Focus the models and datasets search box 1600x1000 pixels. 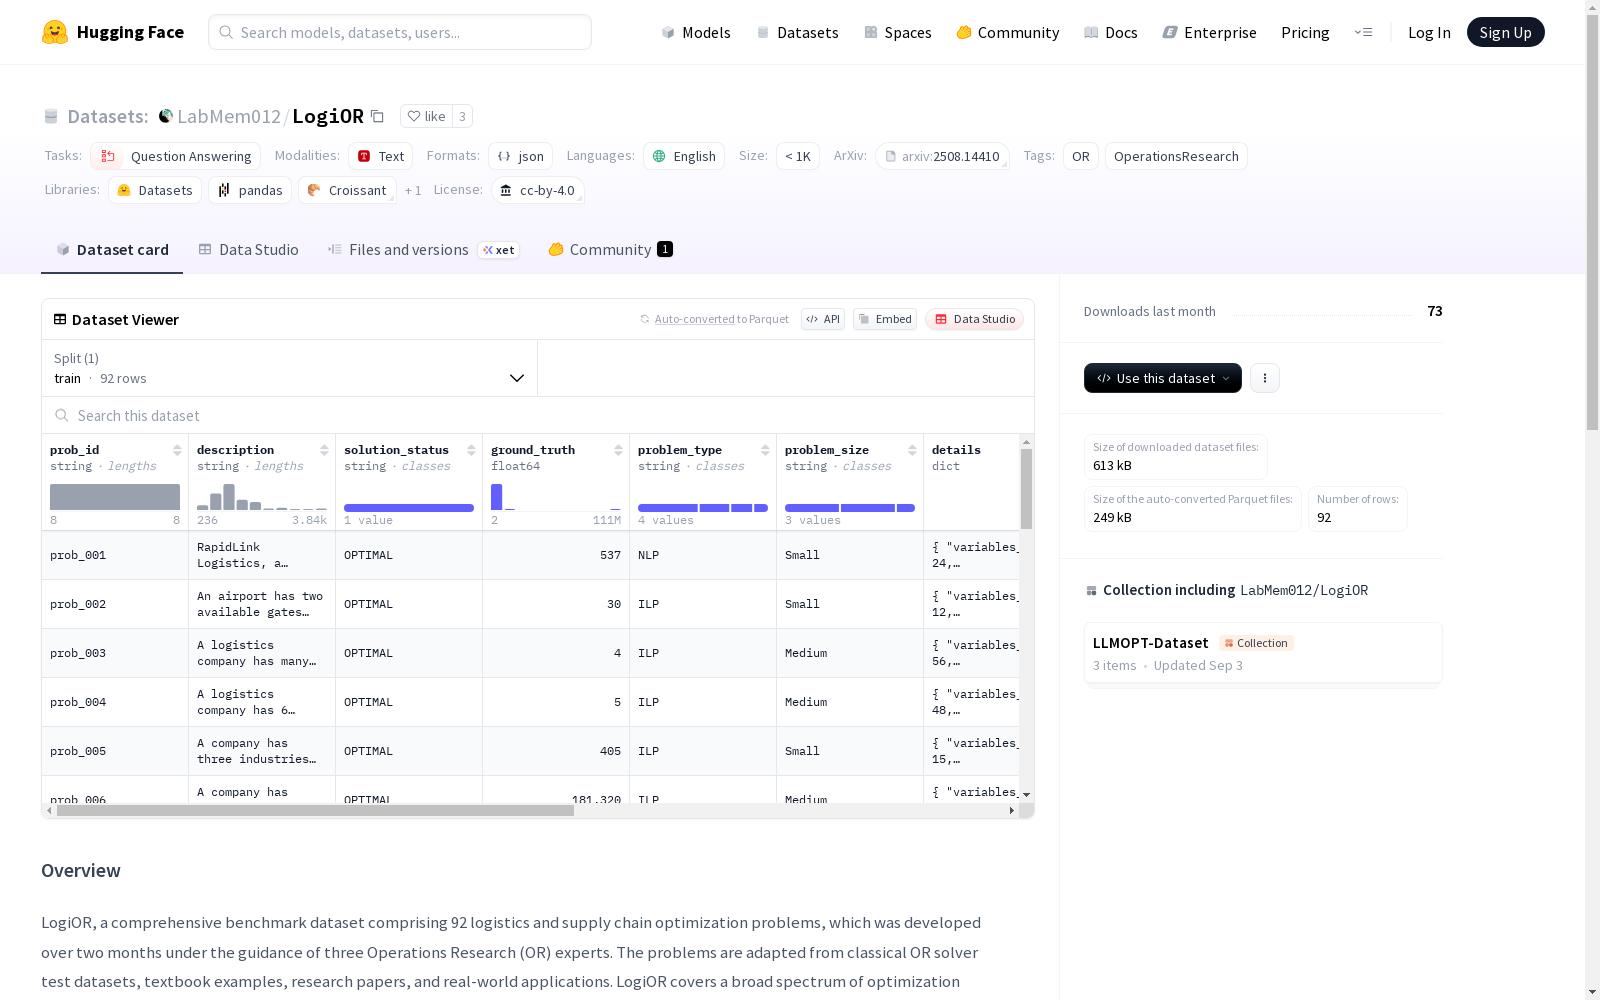click(x=400, y=32)
